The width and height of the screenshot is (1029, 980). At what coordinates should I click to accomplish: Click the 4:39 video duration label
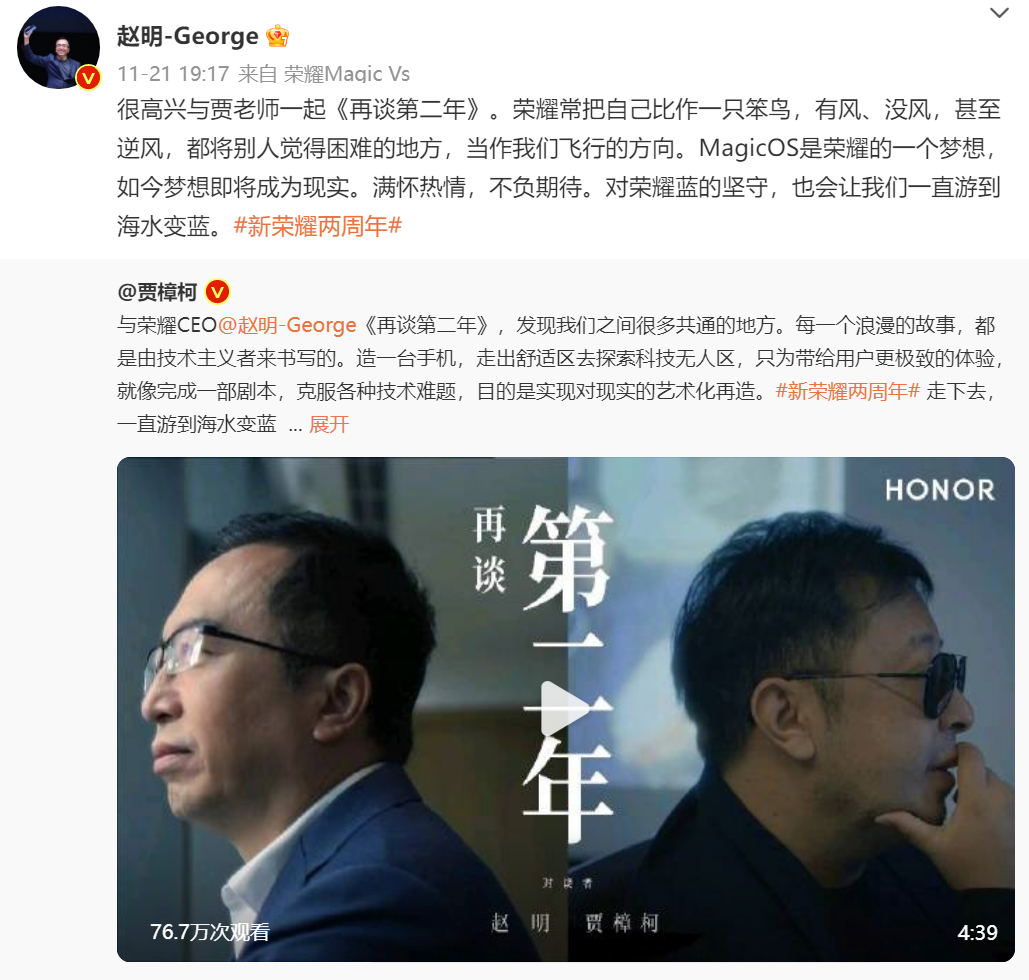[977, 932]
